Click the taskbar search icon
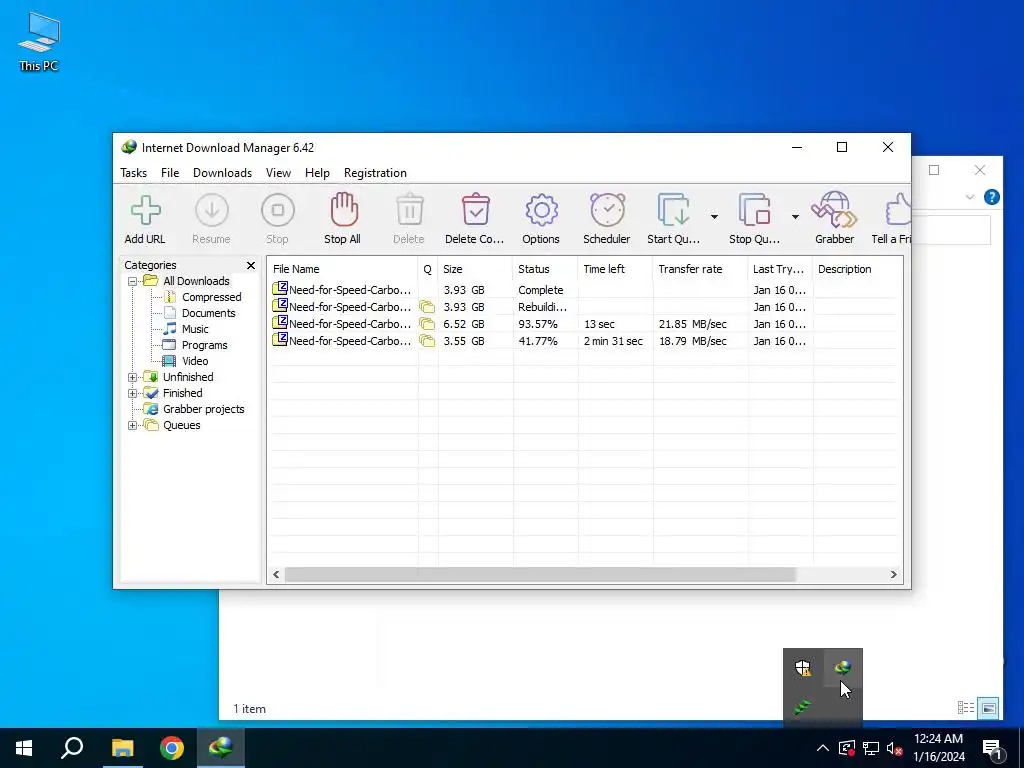The image size is (1024, 768). point(72,748)
